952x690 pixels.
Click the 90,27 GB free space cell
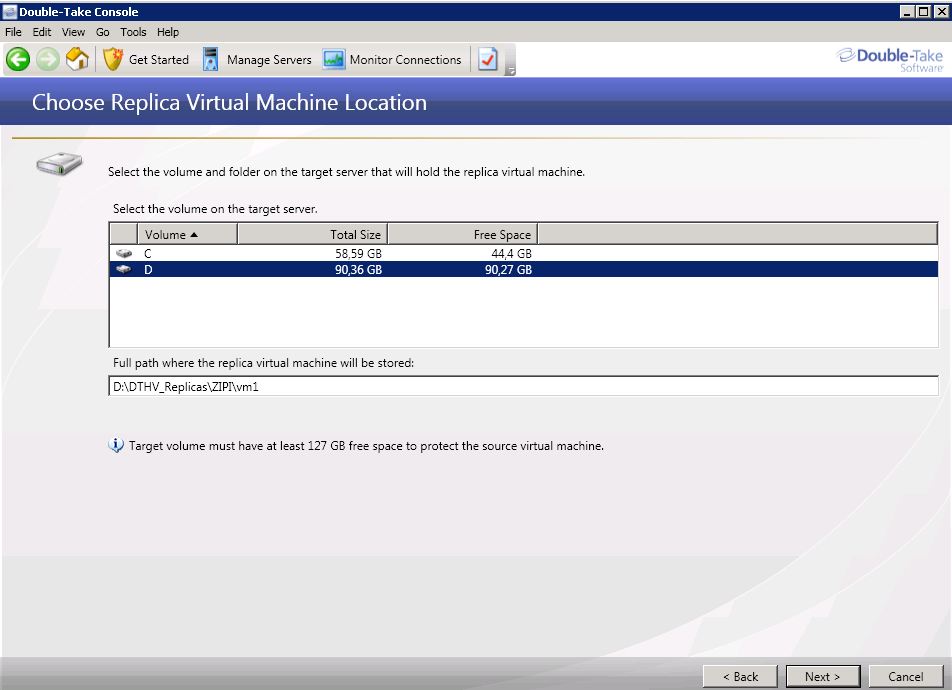[508, 269]
